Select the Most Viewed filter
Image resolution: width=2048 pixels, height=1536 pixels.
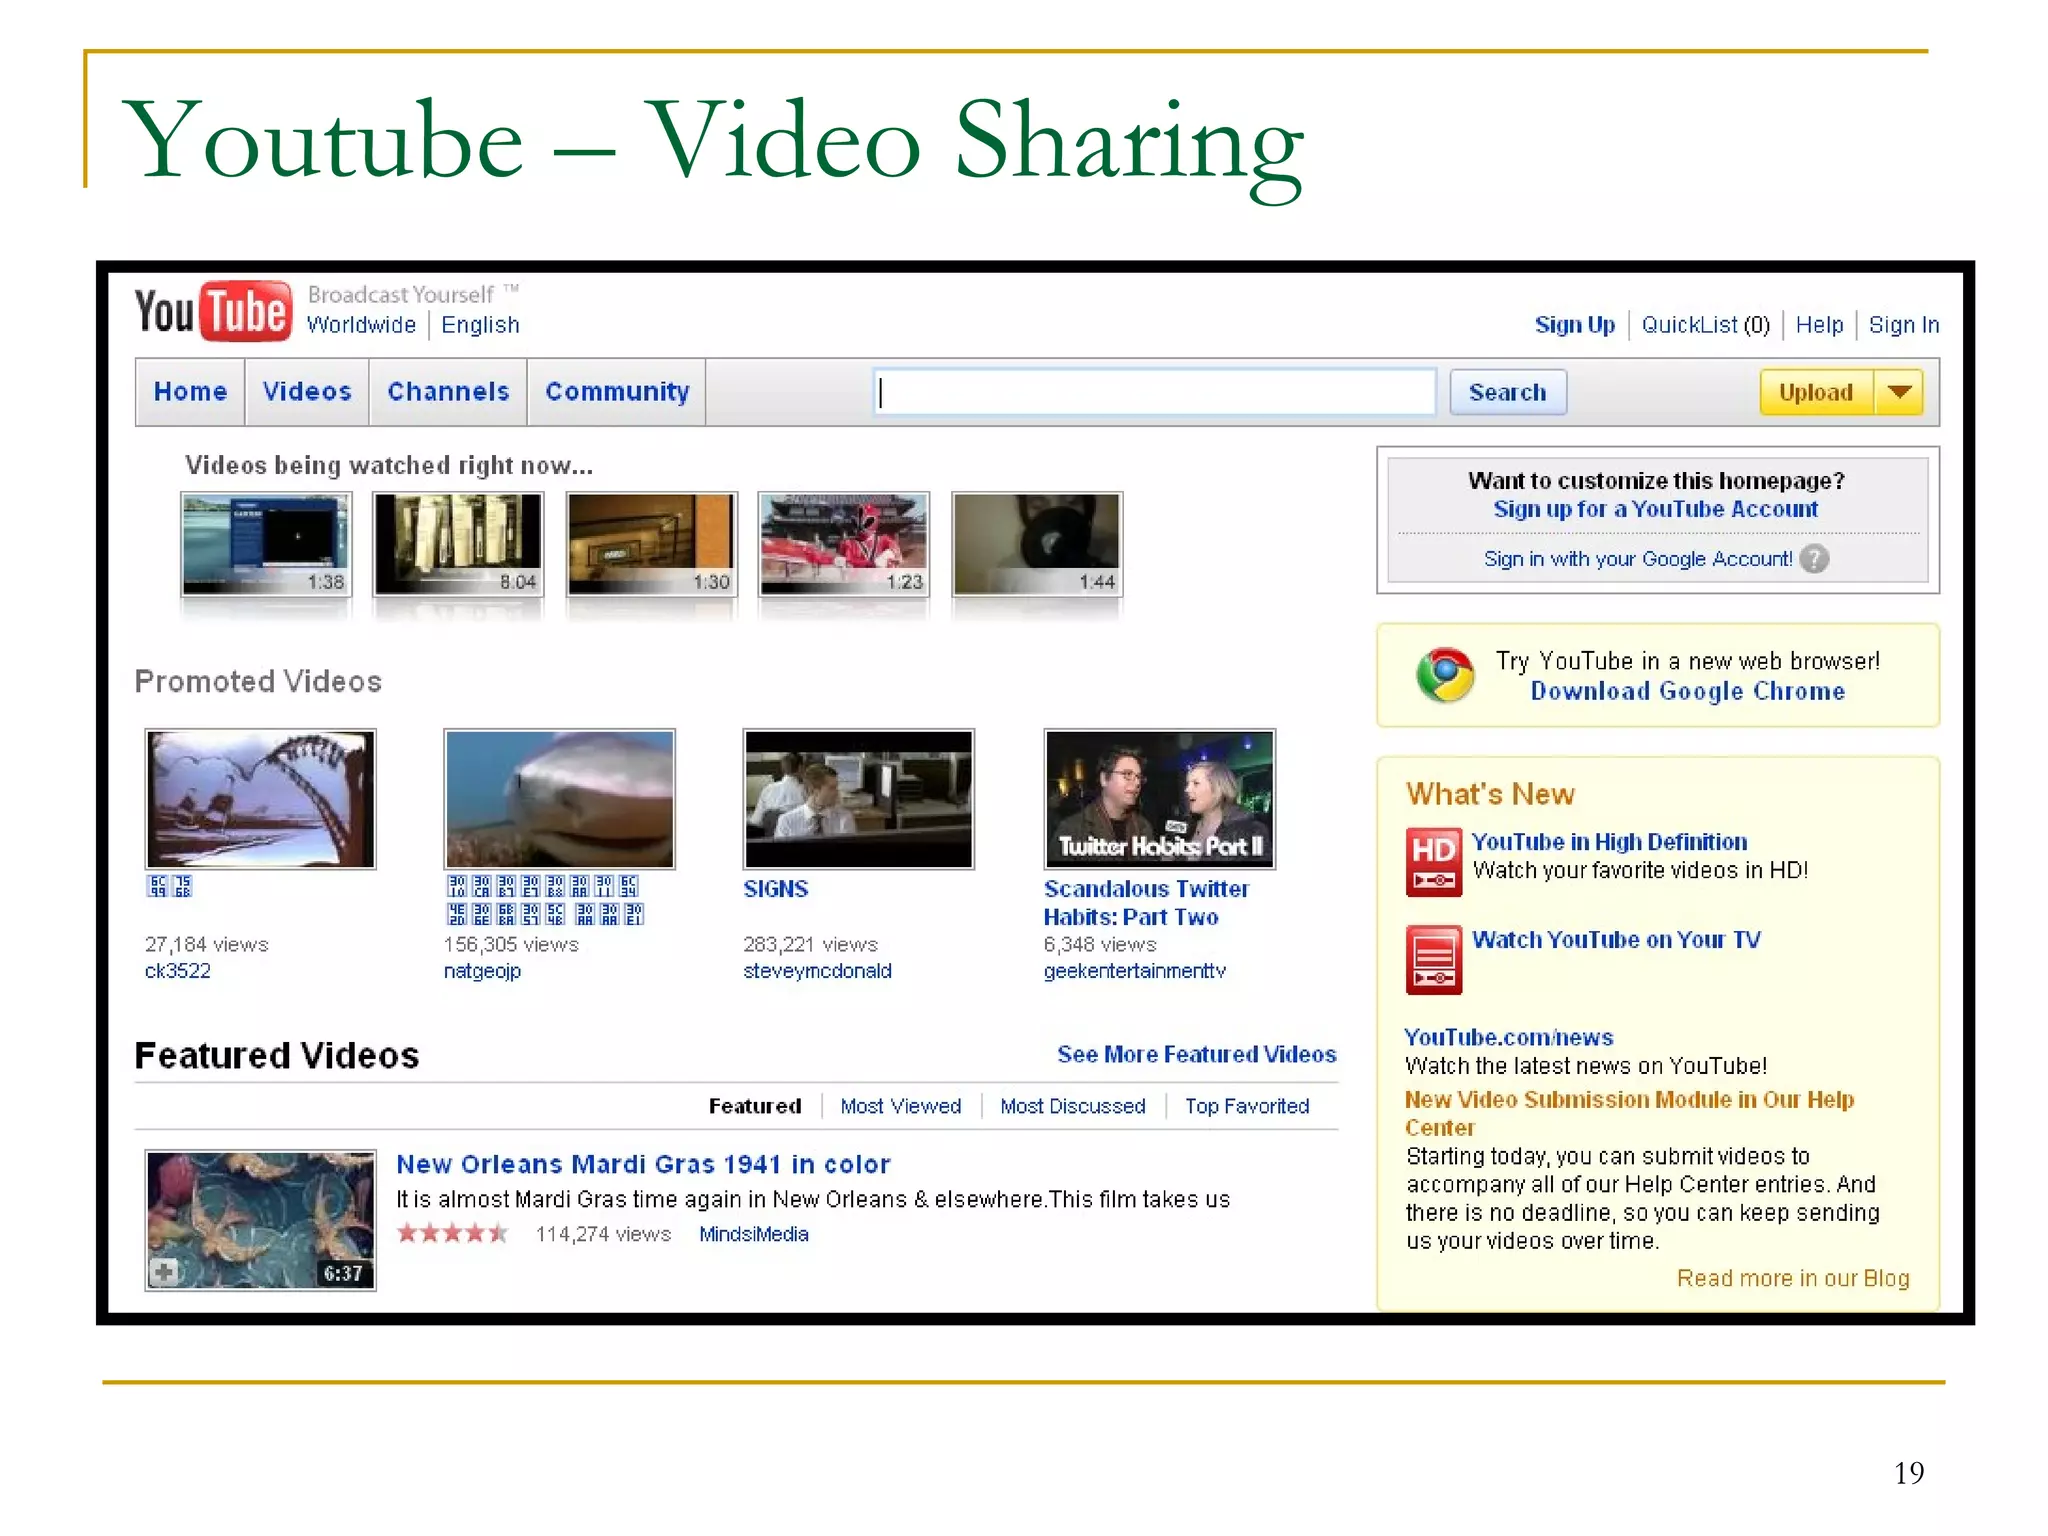pos(900,1106)
